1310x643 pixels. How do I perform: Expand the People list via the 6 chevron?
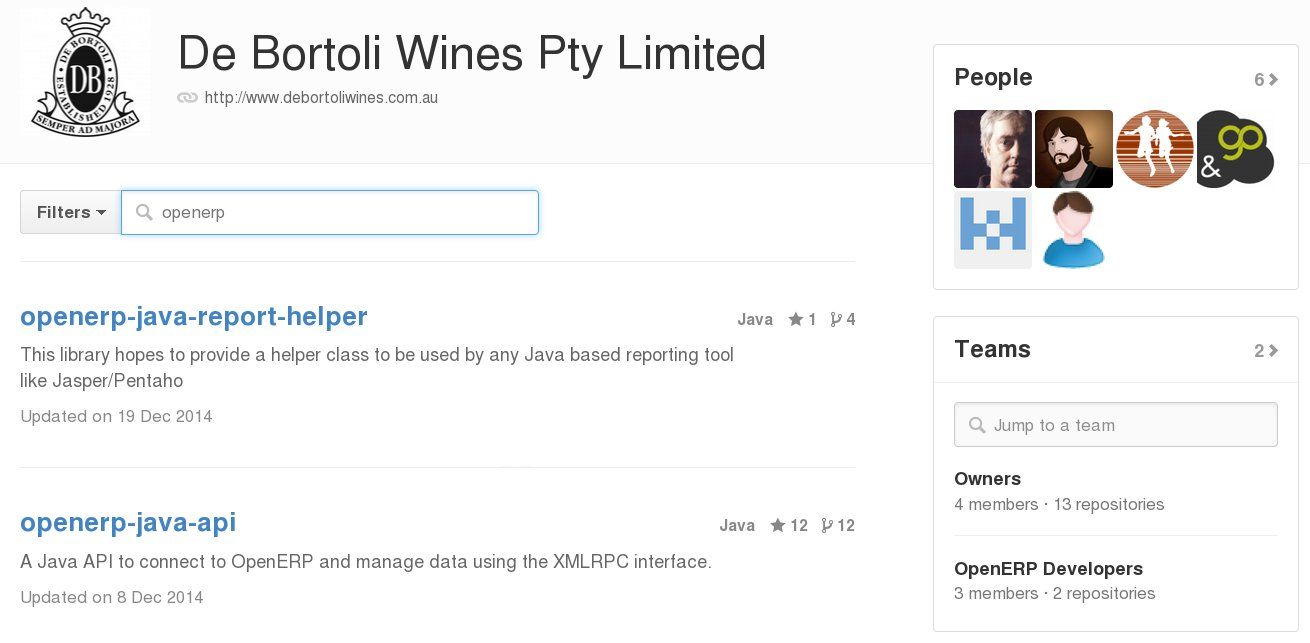(x=1266, y=80)
